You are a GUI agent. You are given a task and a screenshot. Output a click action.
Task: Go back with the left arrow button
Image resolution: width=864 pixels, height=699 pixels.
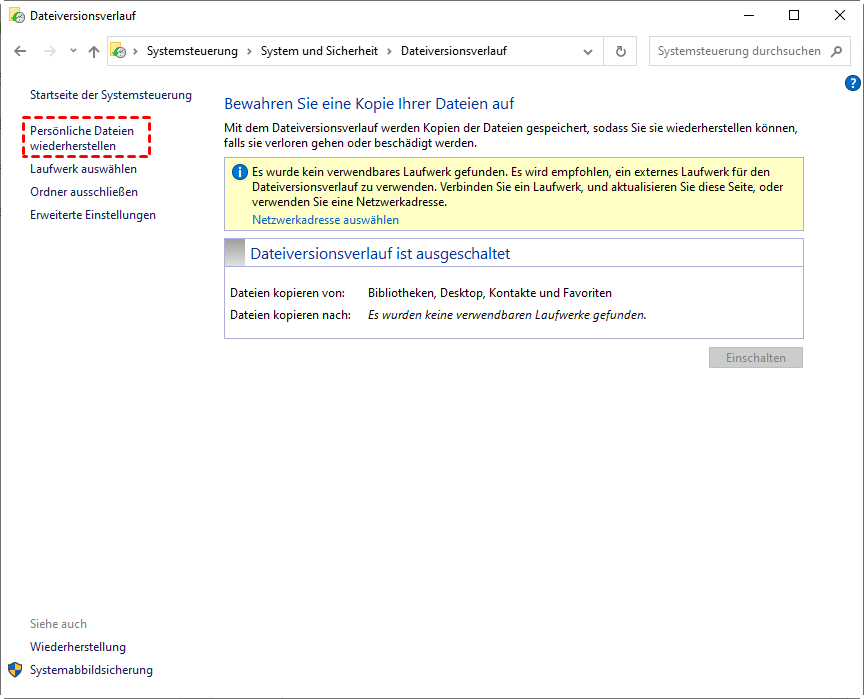pyautogui.click(x=20, y=51)
